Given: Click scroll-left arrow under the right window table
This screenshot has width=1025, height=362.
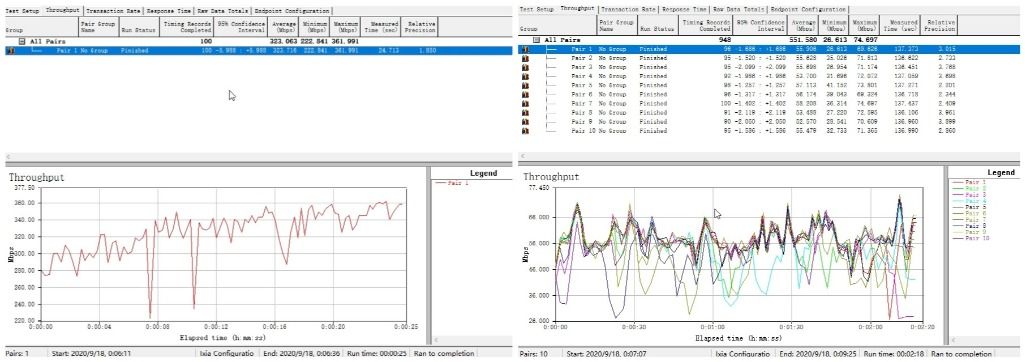Looking at the screenshot, I should [524, 155].
